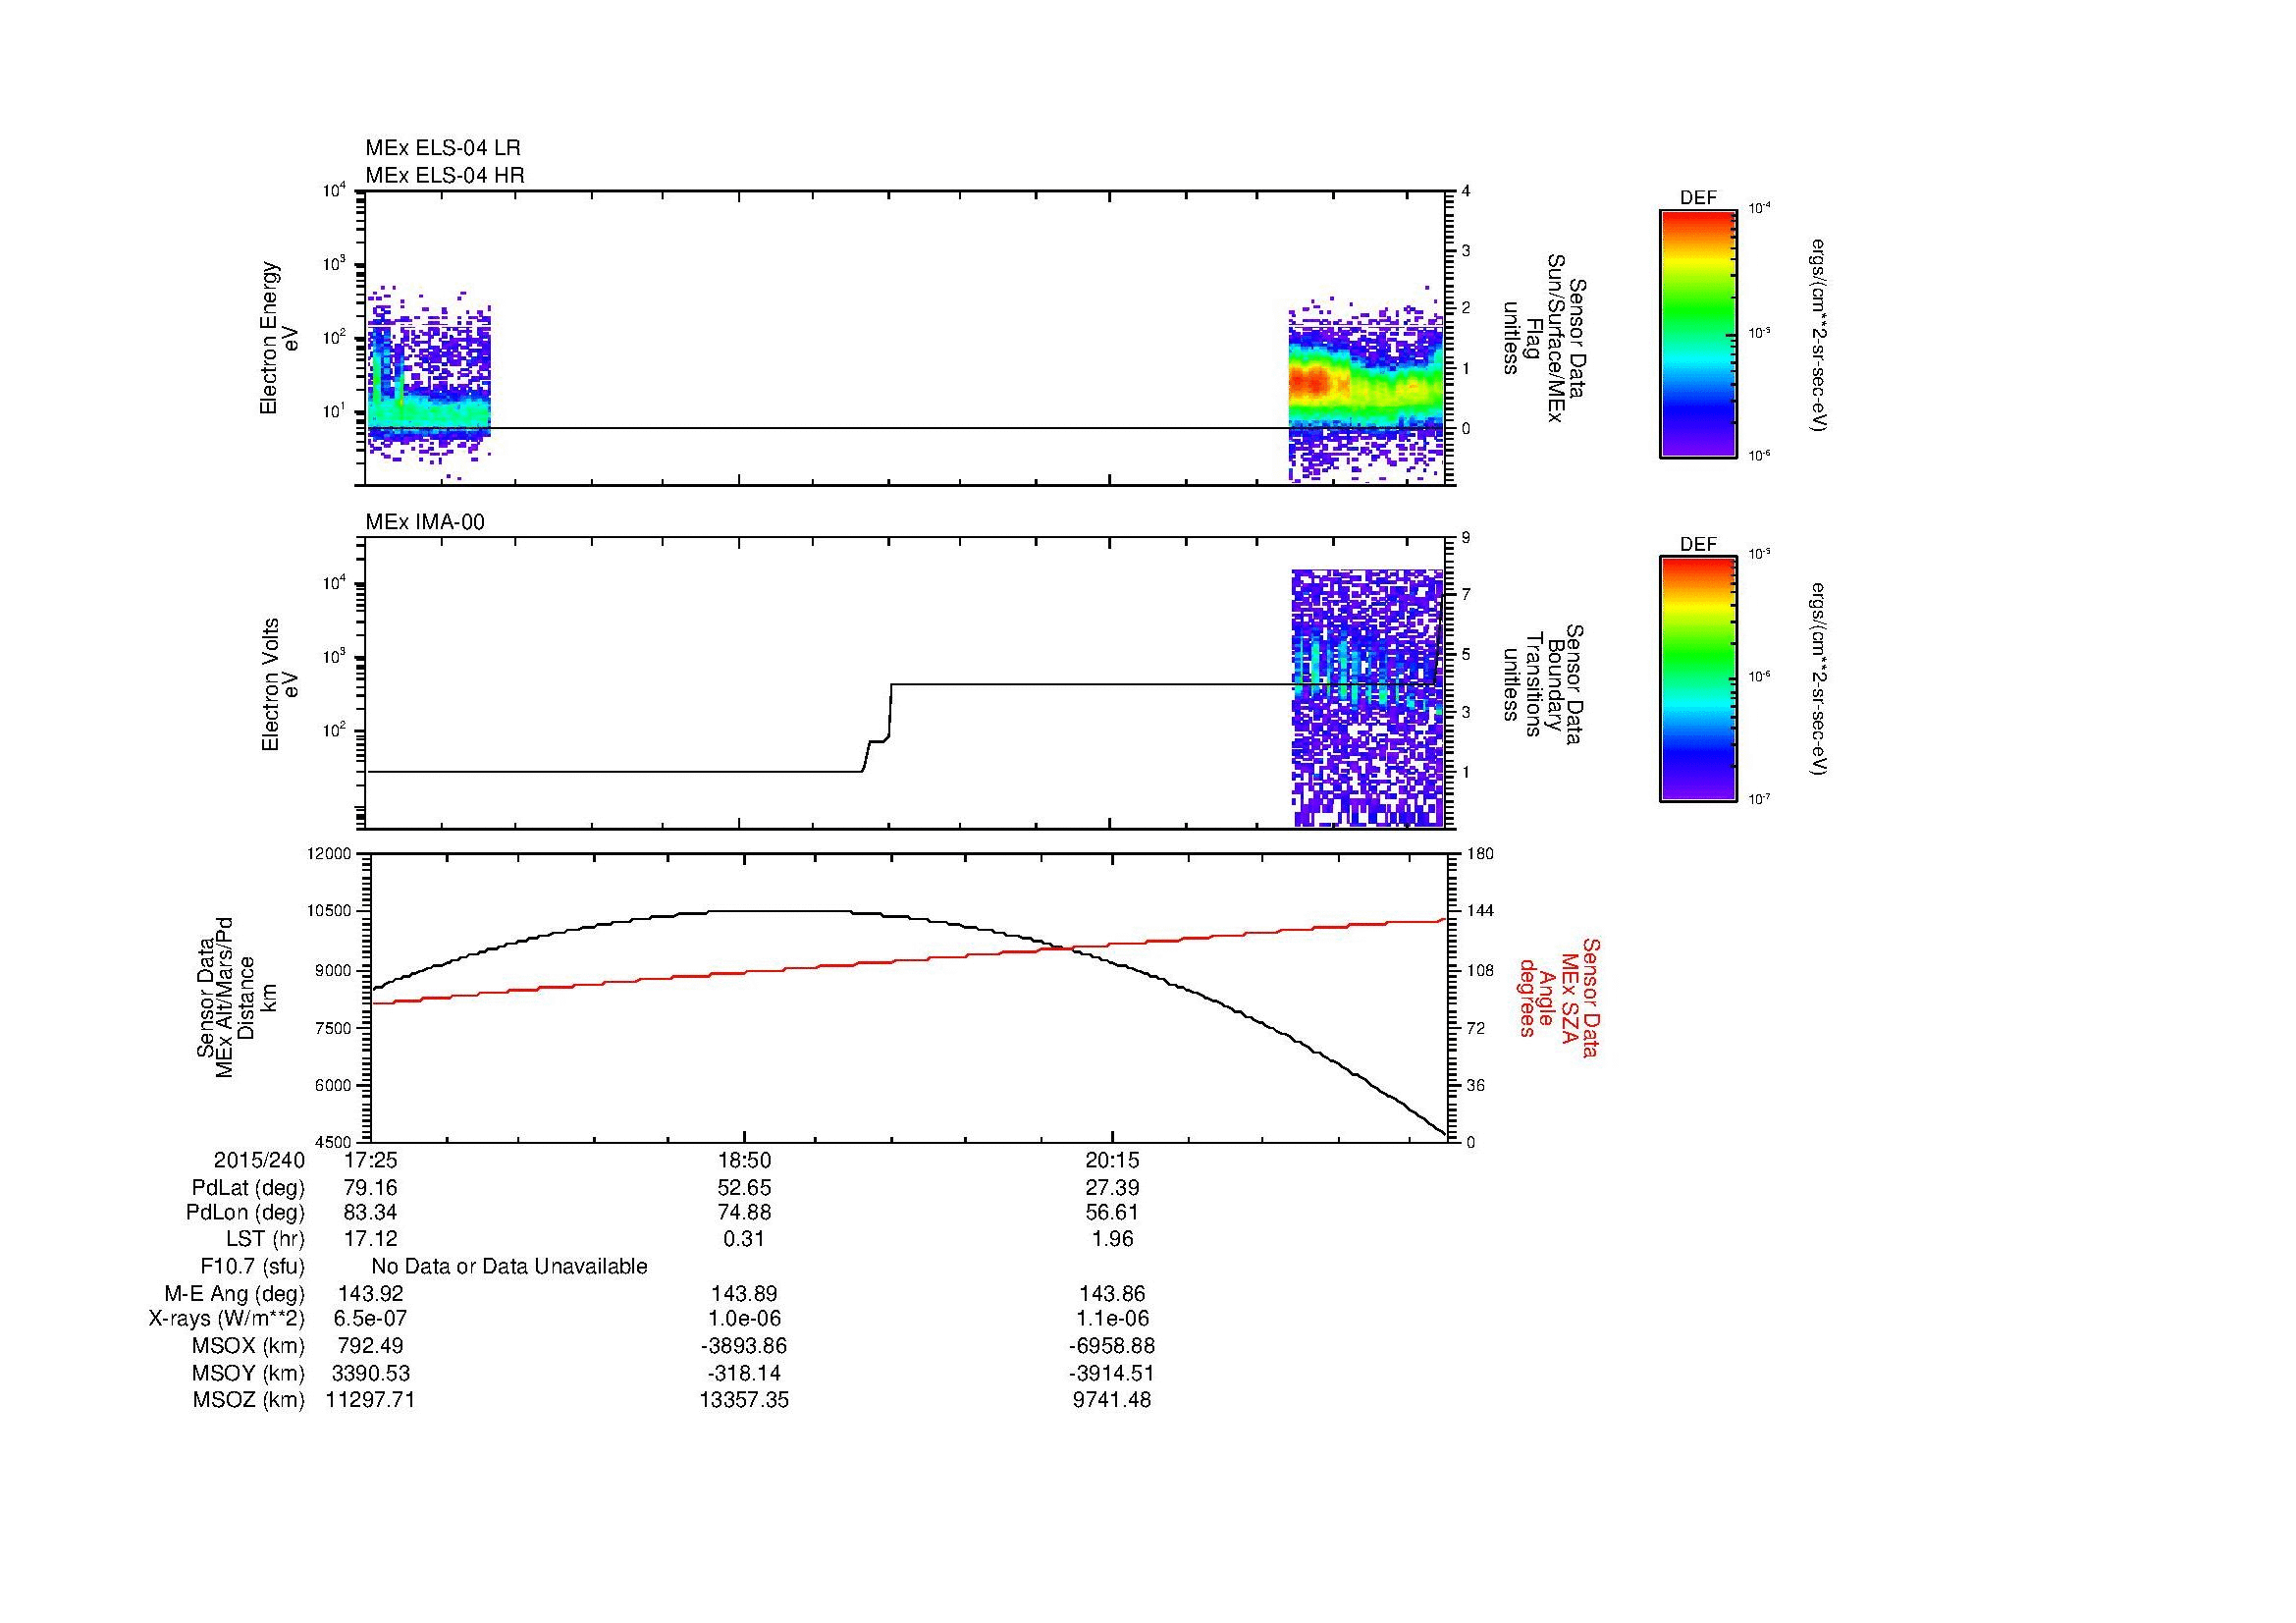Click the 'MSOY (km)' row label
2296x1623 pixels.
click(248, 1373)
